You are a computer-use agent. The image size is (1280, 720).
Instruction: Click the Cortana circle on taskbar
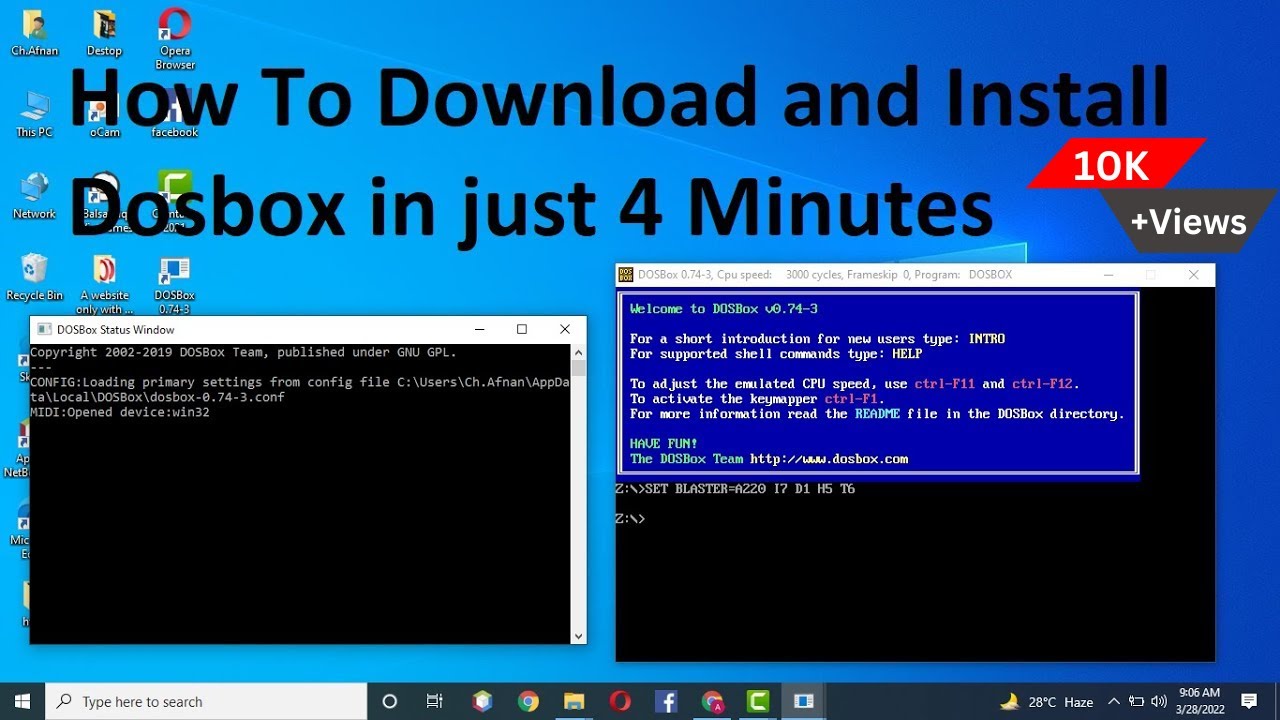click(390, 701)
